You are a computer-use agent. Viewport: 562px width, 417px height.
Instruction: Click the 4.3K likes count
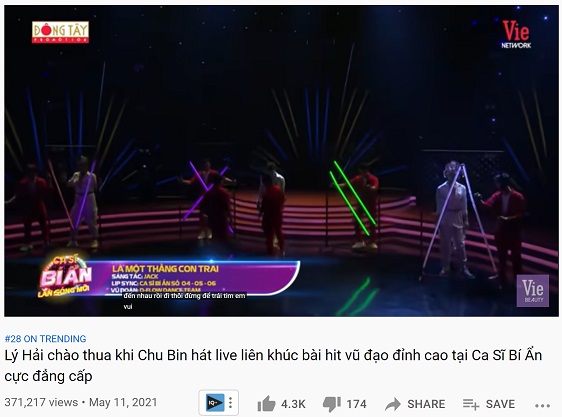[293, 404]
